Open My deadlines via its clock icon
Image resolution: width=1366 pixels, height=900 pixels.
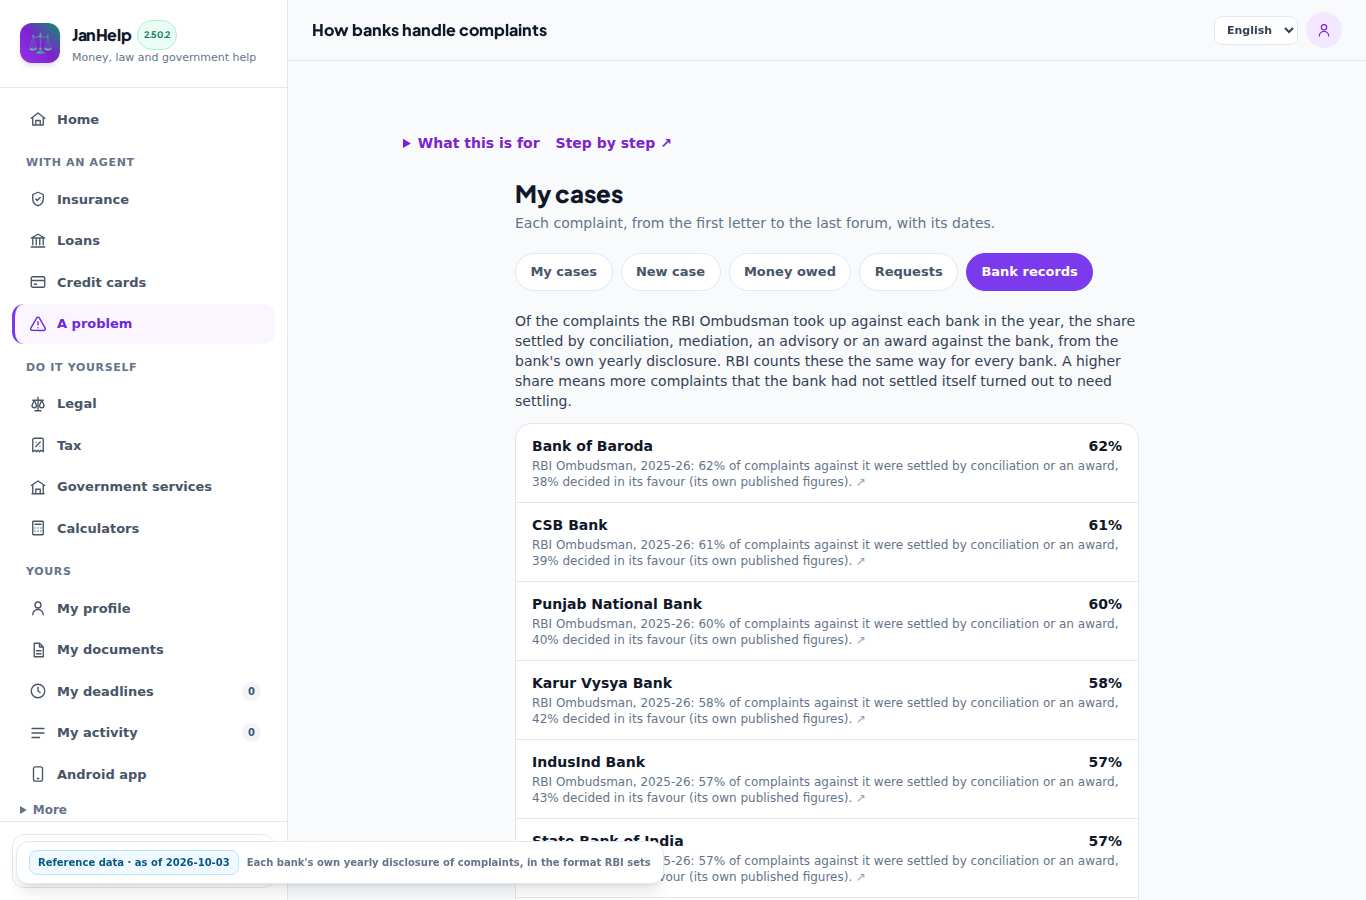coord(38,691)
